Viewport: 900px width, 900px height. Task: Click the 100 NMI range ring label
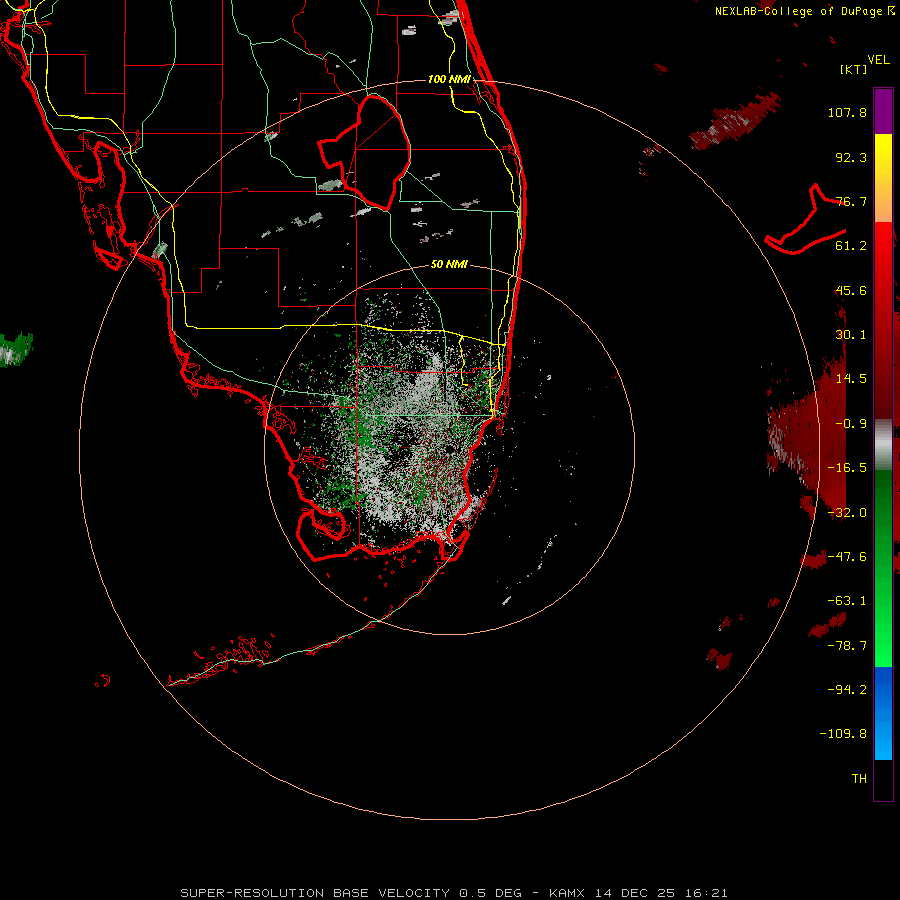tap(449, 79)
